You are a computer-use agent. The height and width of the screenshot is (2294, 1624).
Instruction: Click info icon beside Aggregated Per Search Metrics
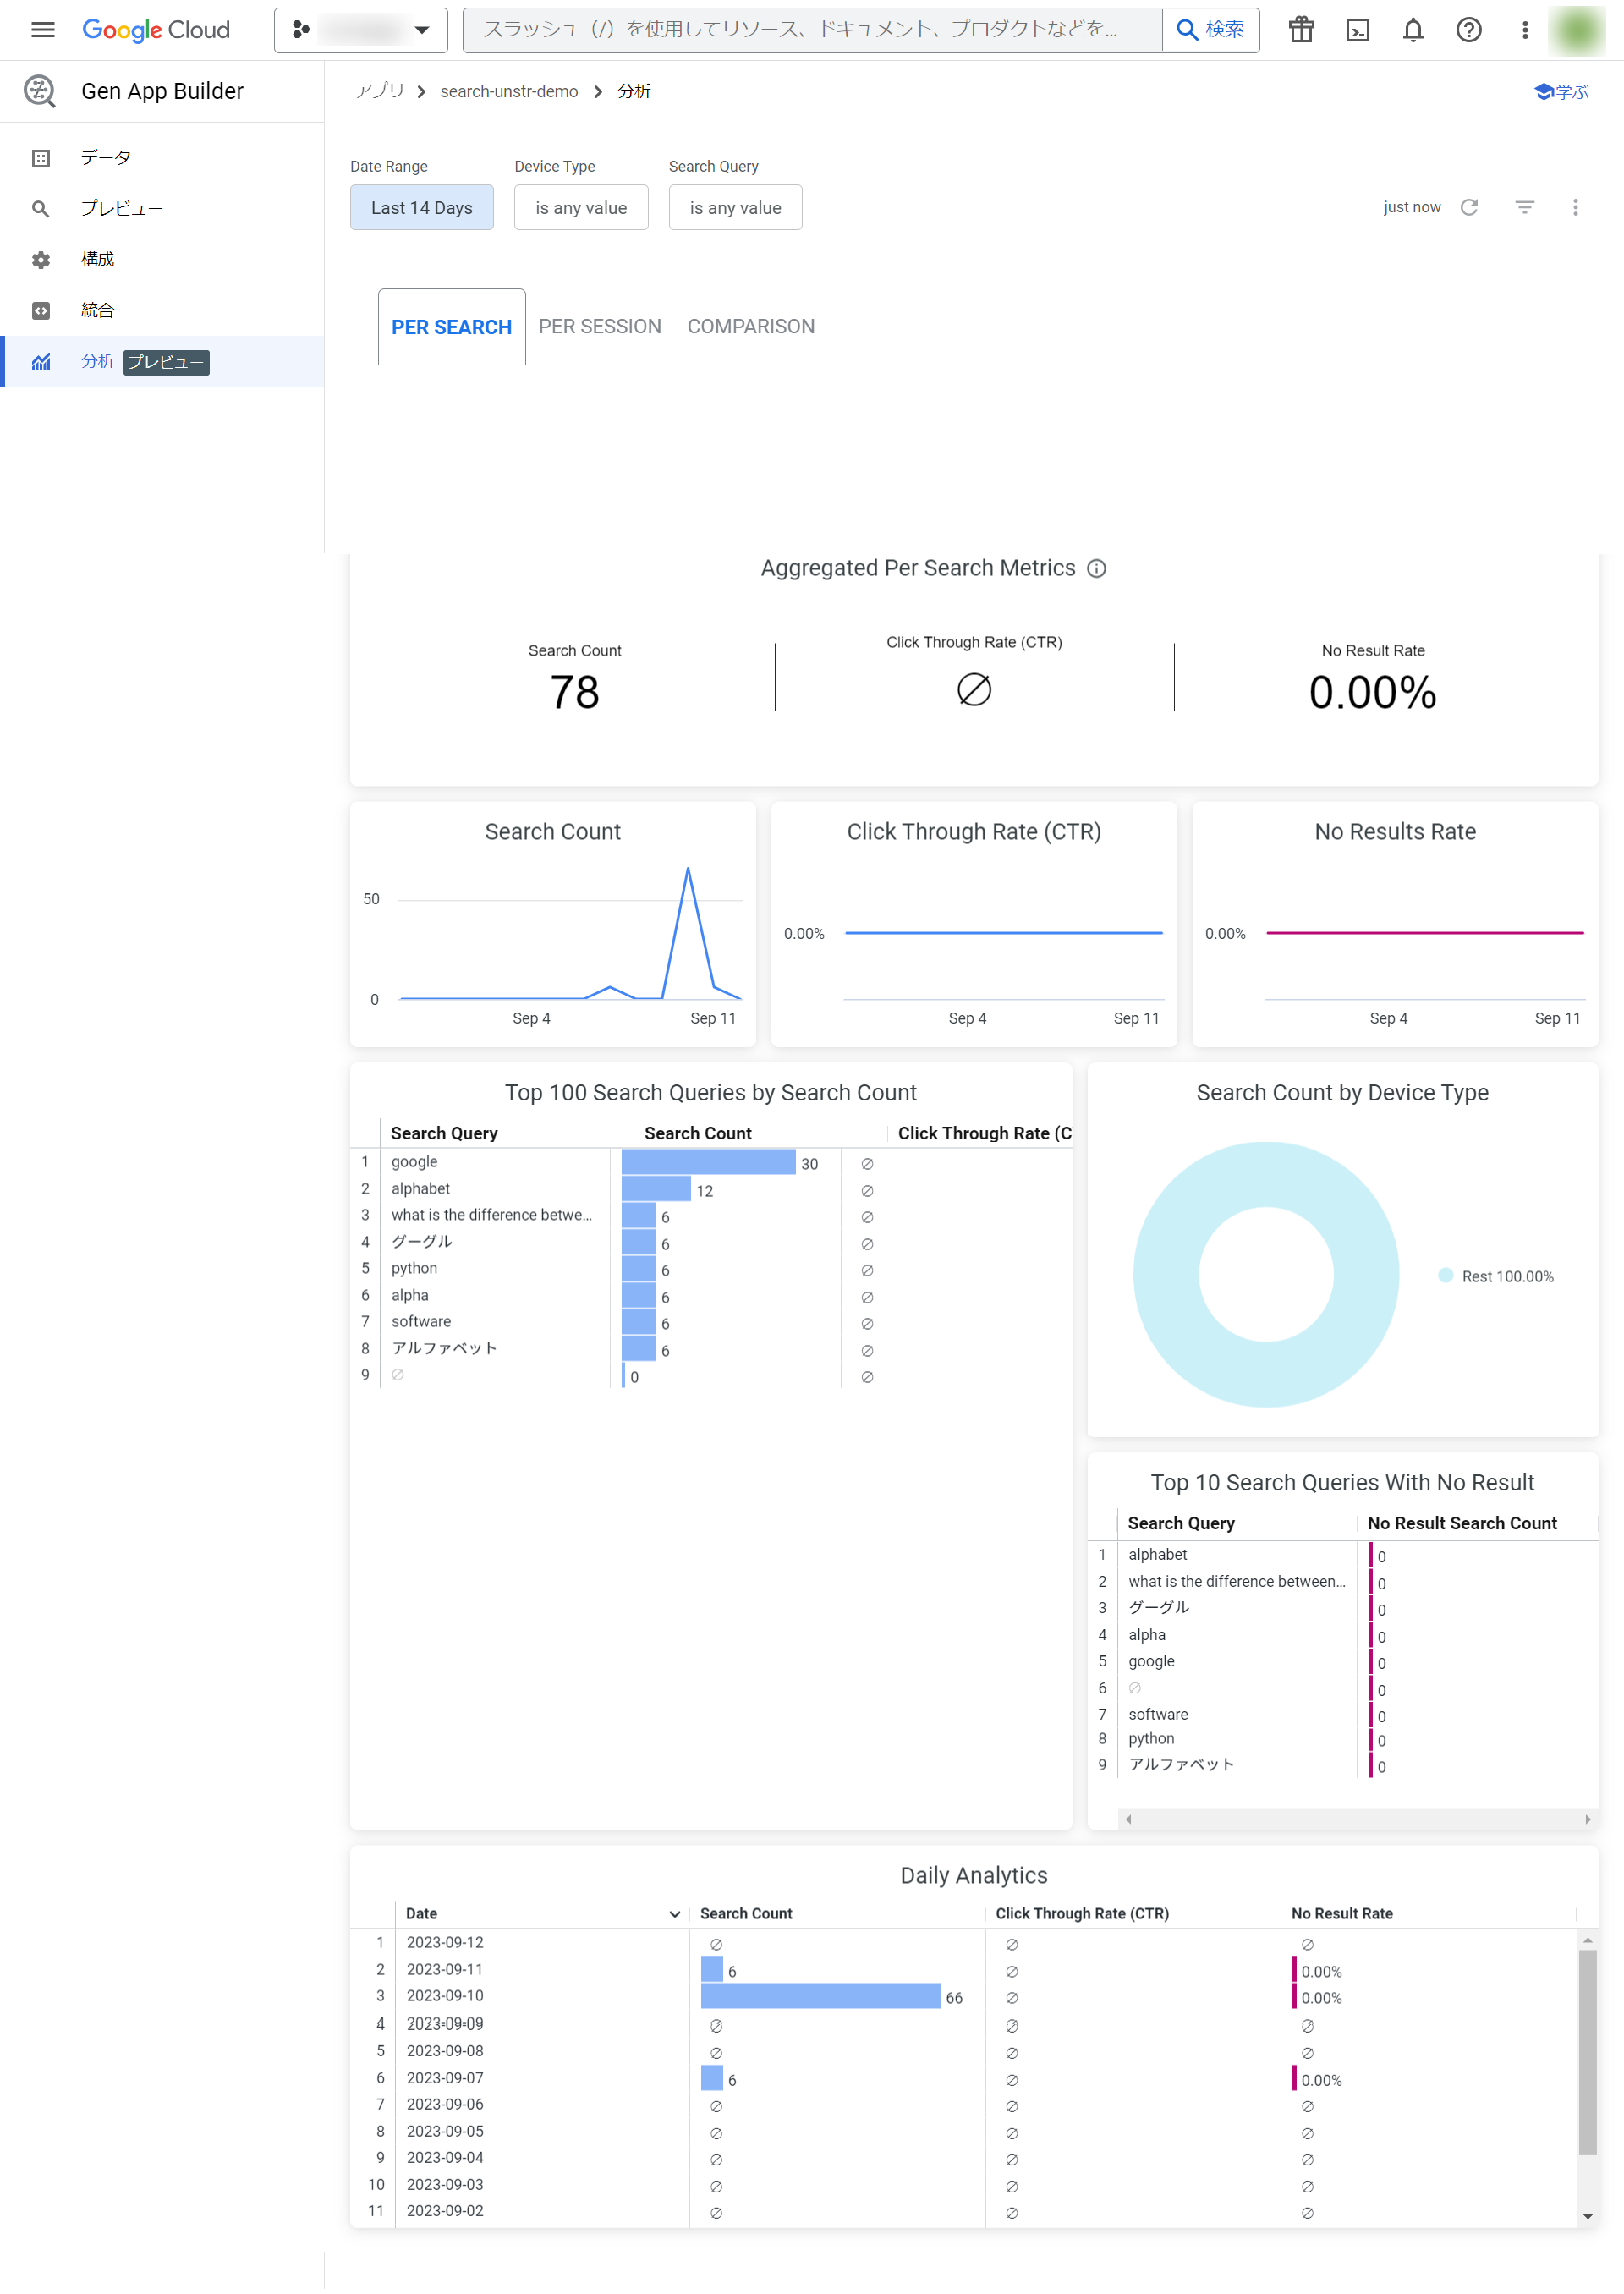pos(1096,568)
